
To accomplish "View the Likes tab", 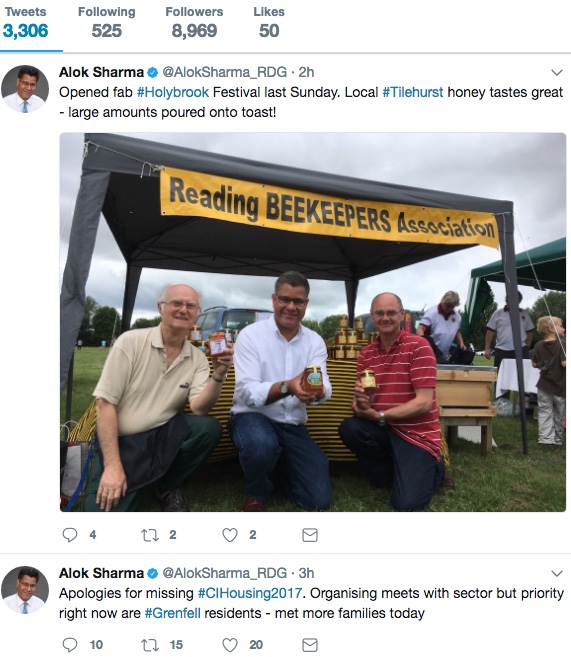I will [269, 23].
